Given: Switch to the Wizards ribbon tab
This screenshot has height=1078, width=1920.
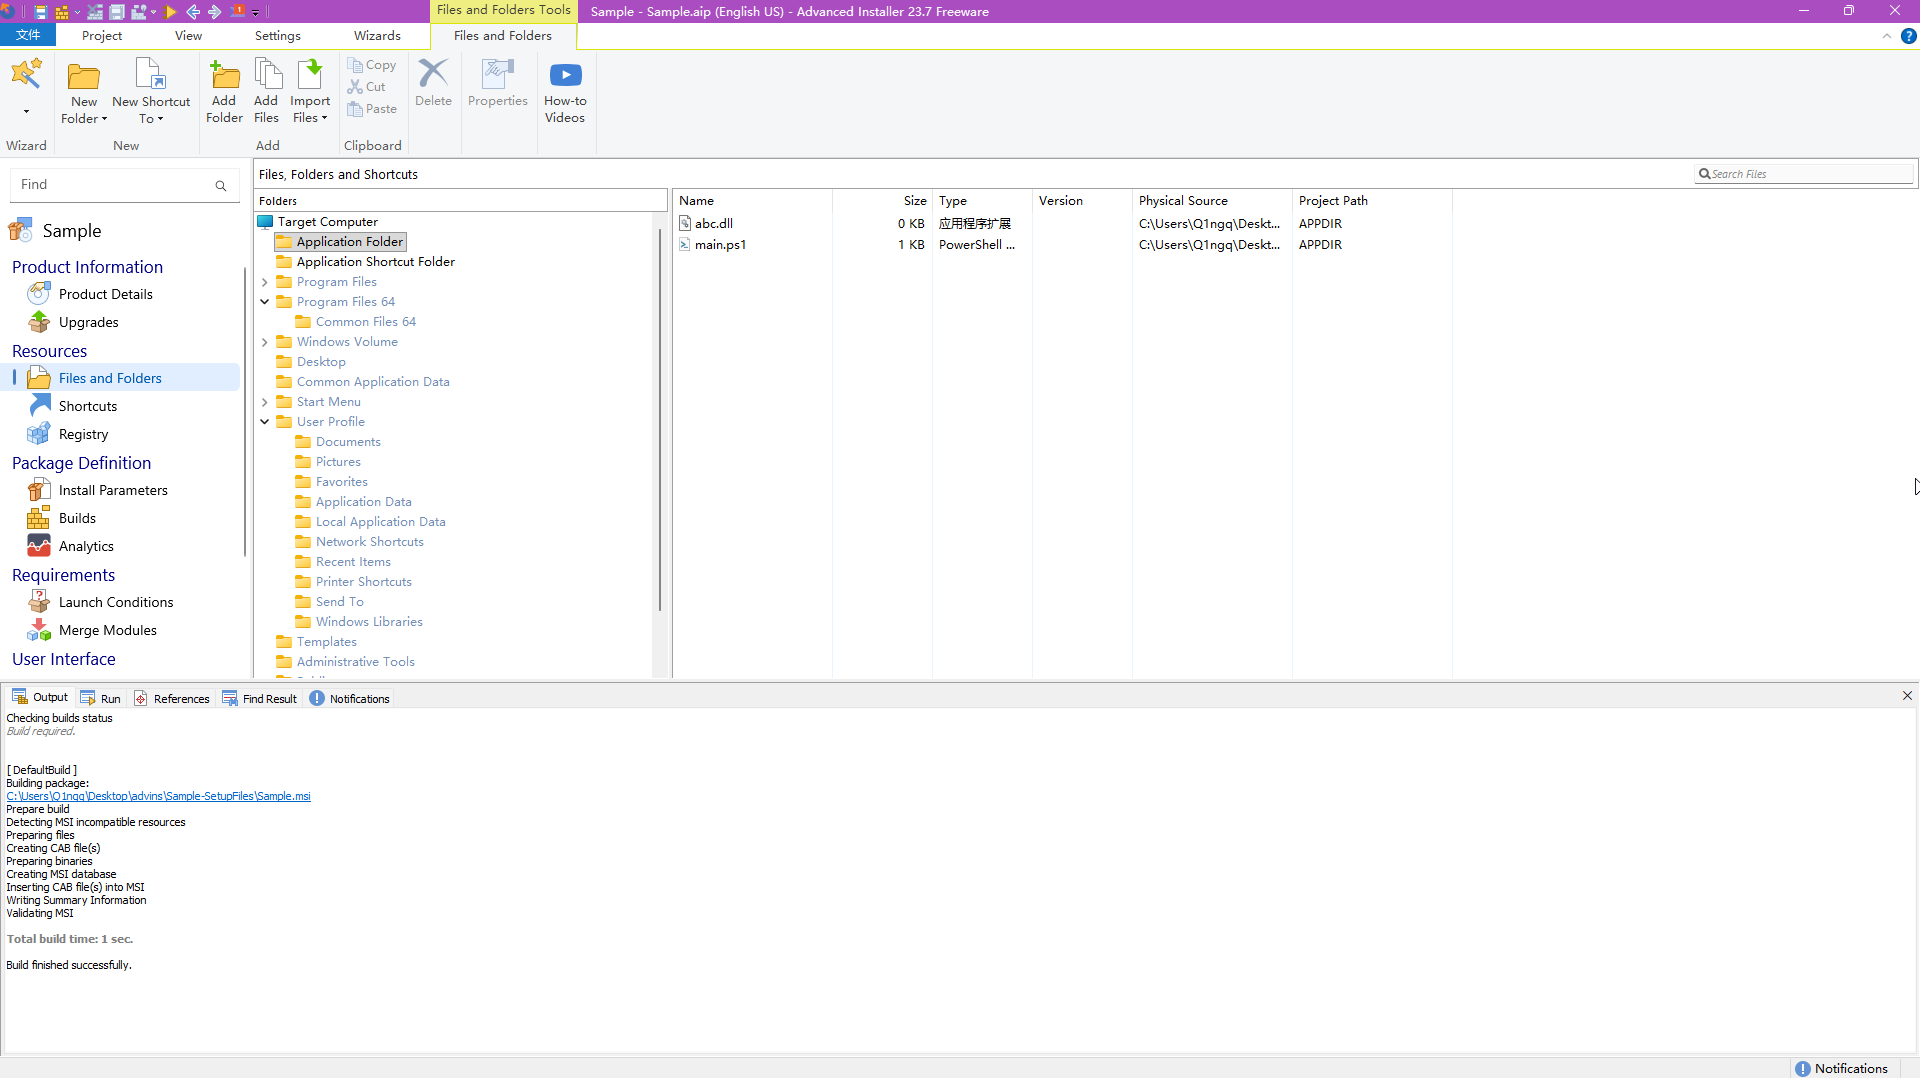Looking at the screenshot, I should coord(377,35).
